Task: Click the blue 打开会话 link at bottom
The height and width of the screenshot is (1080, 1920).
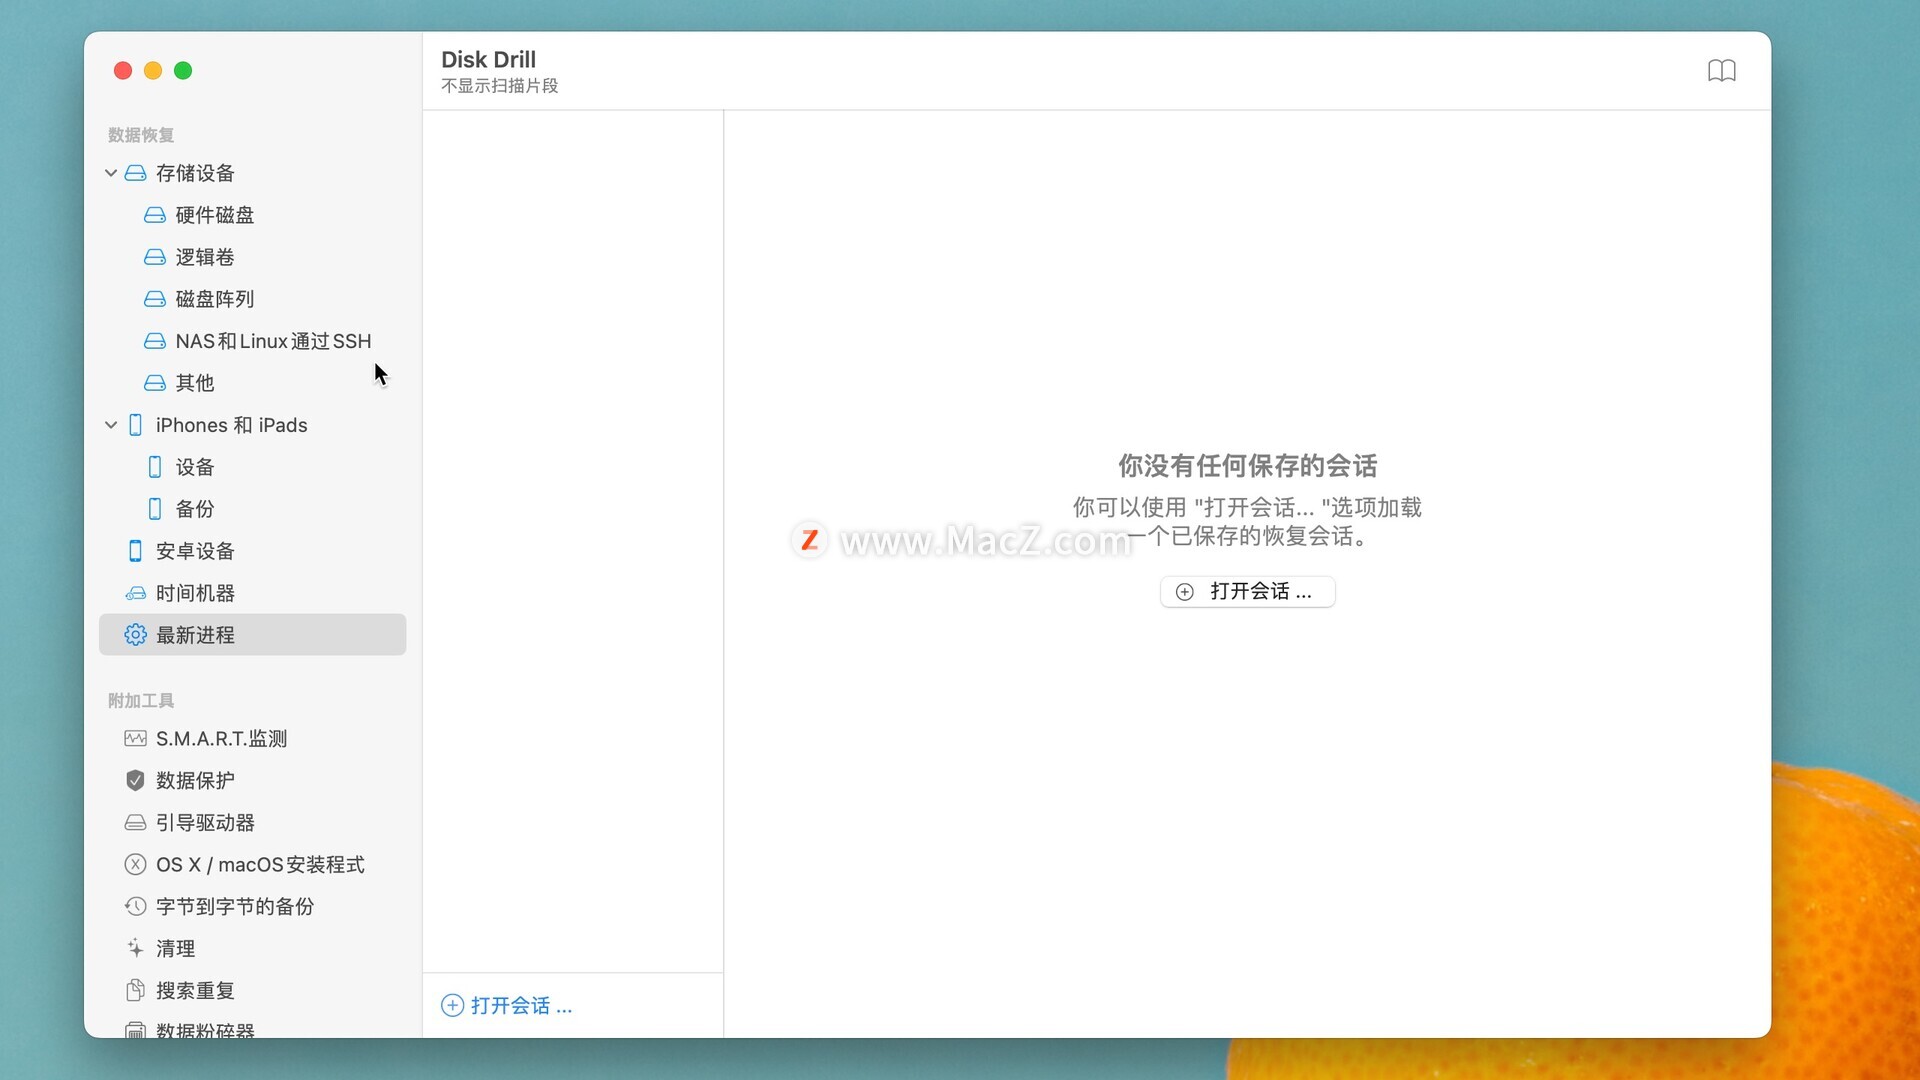Action: [x=521, y=1006]
